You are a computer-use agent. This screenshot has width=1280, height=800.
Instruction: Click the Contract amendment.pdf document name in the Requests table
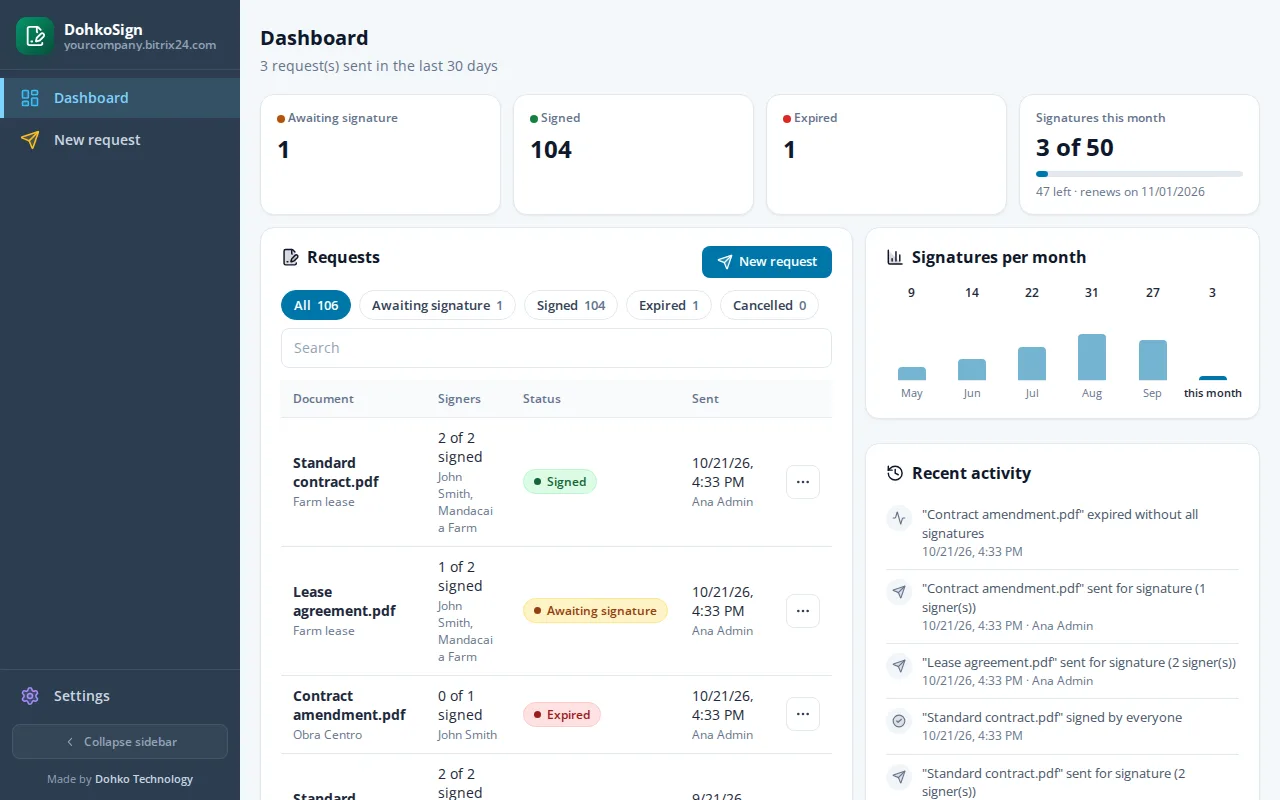pos(349,705)
